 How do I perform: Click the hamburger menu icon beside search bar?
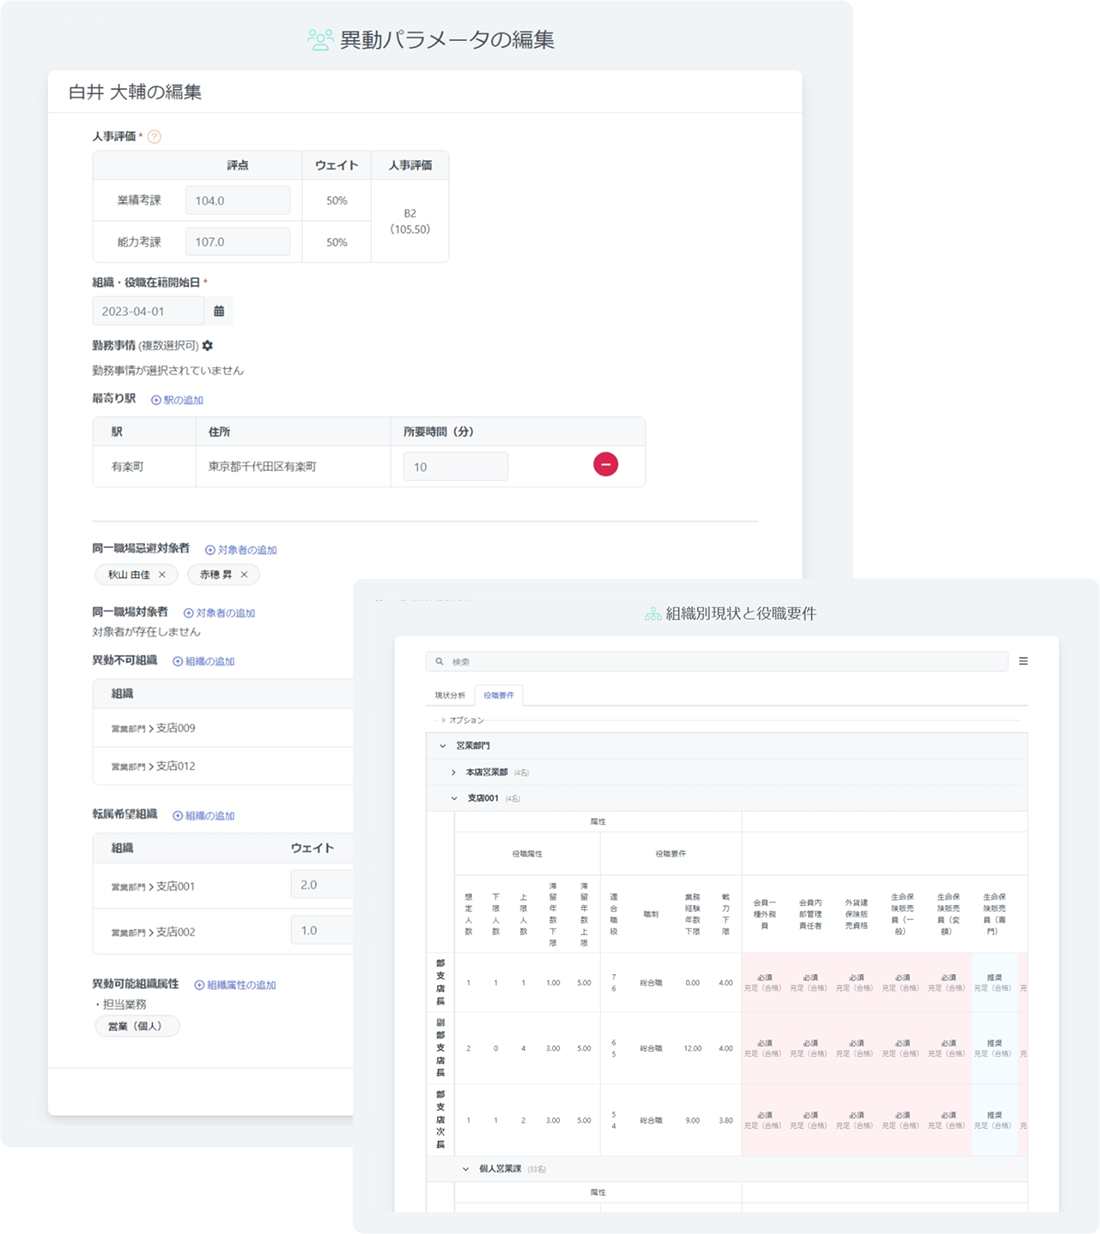click(1023, 661)
